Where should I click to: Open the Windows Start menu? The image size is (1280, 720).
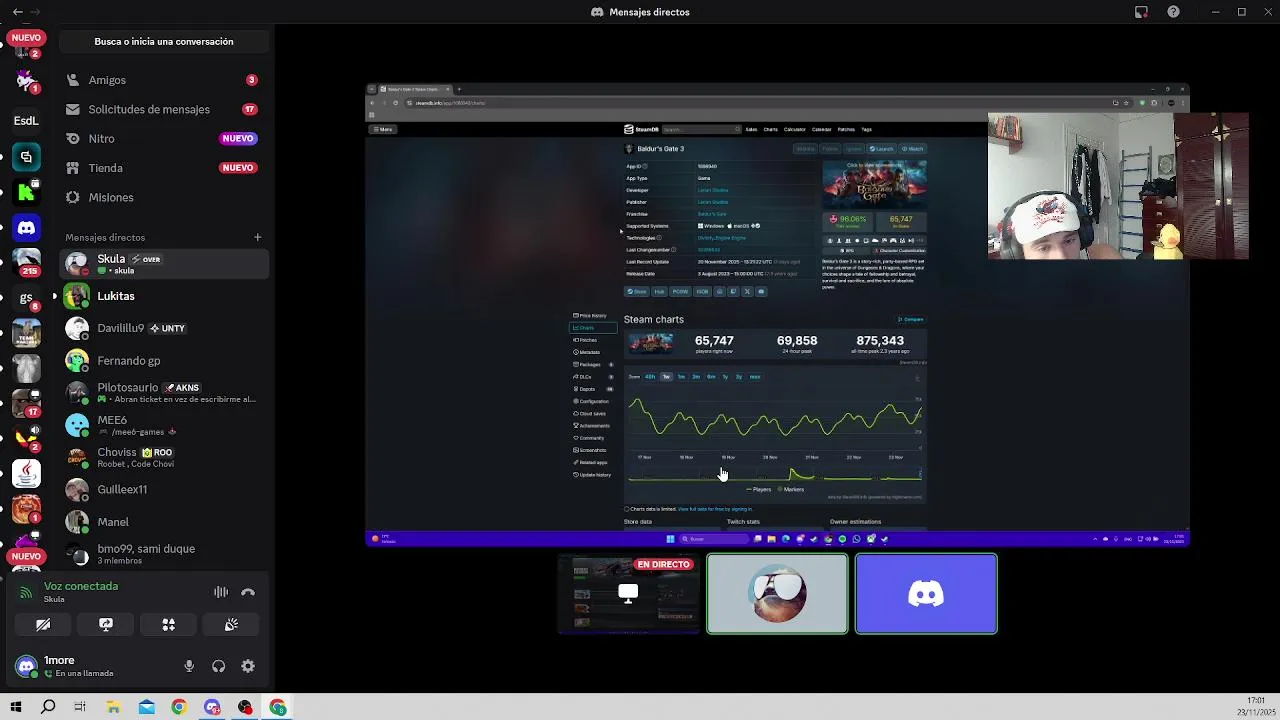[16, 707]
